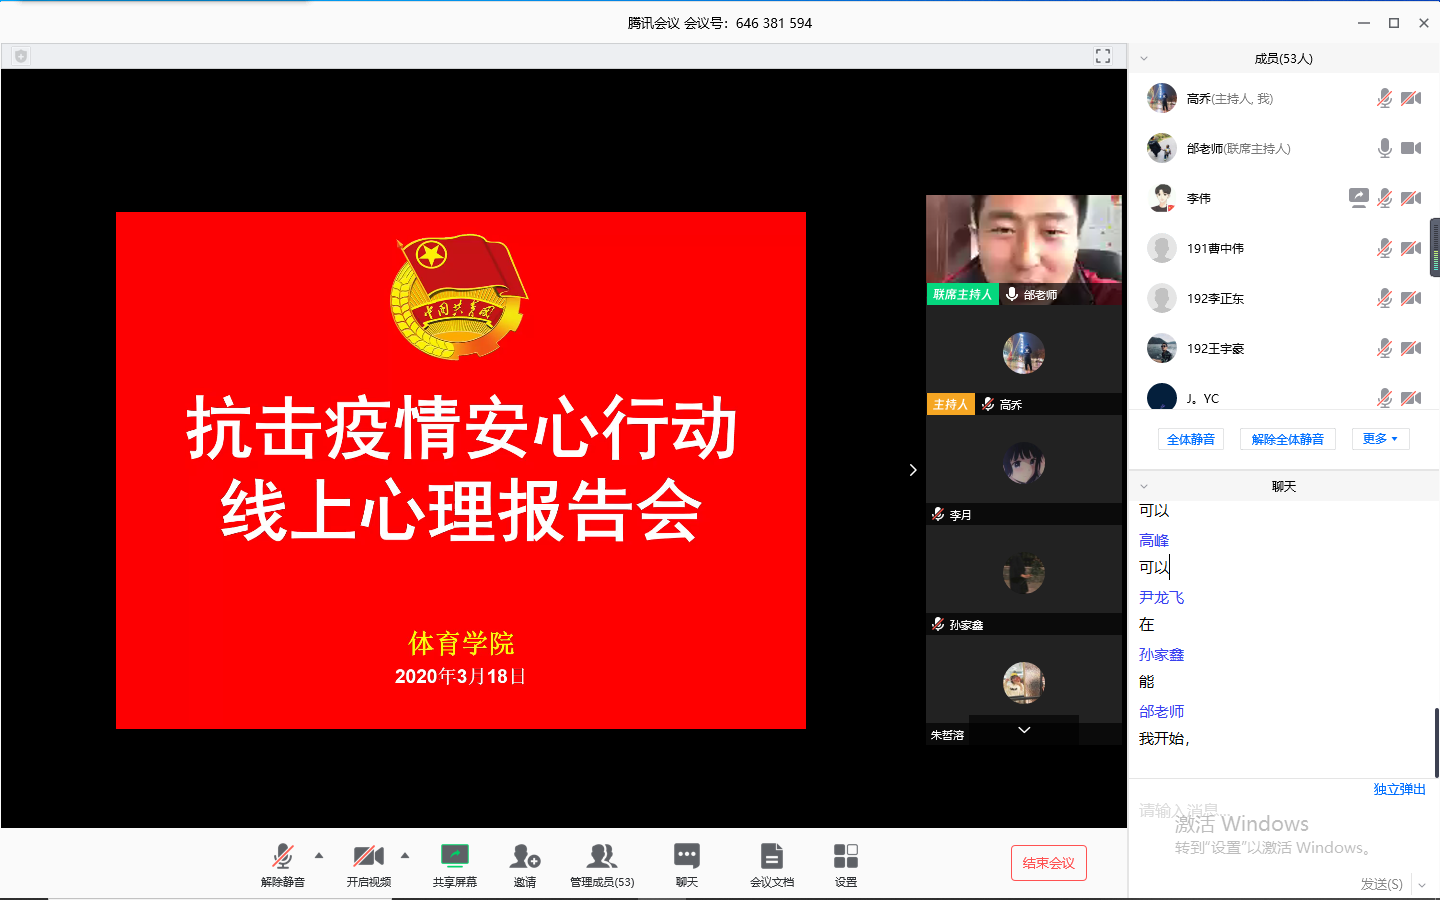Open 管理成员(53) members panel
The height and width of the screenshot is (900, 1440).
[602, 865]
